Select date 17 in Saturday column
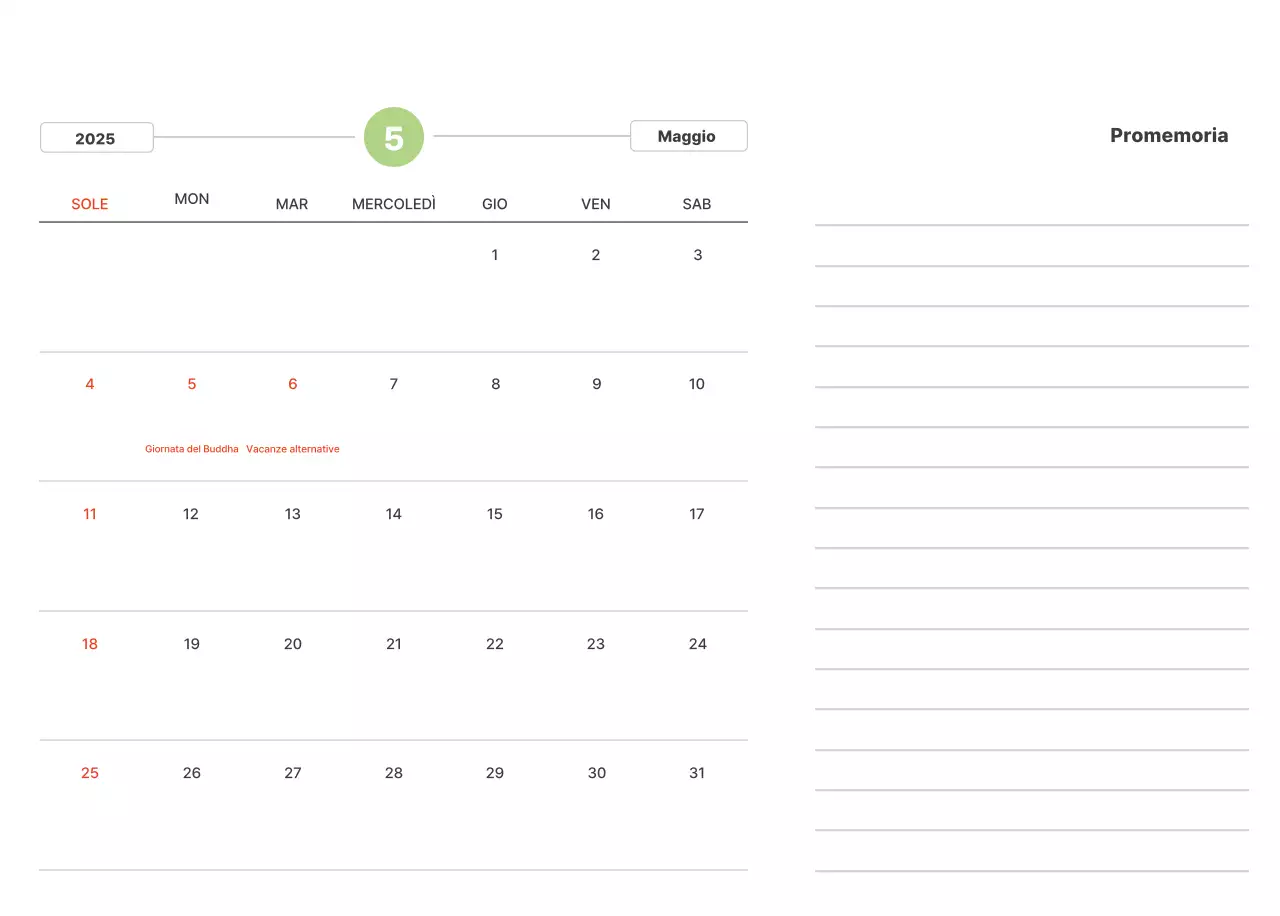Screen dimensions: 1280x916 [x=697, y=514]
